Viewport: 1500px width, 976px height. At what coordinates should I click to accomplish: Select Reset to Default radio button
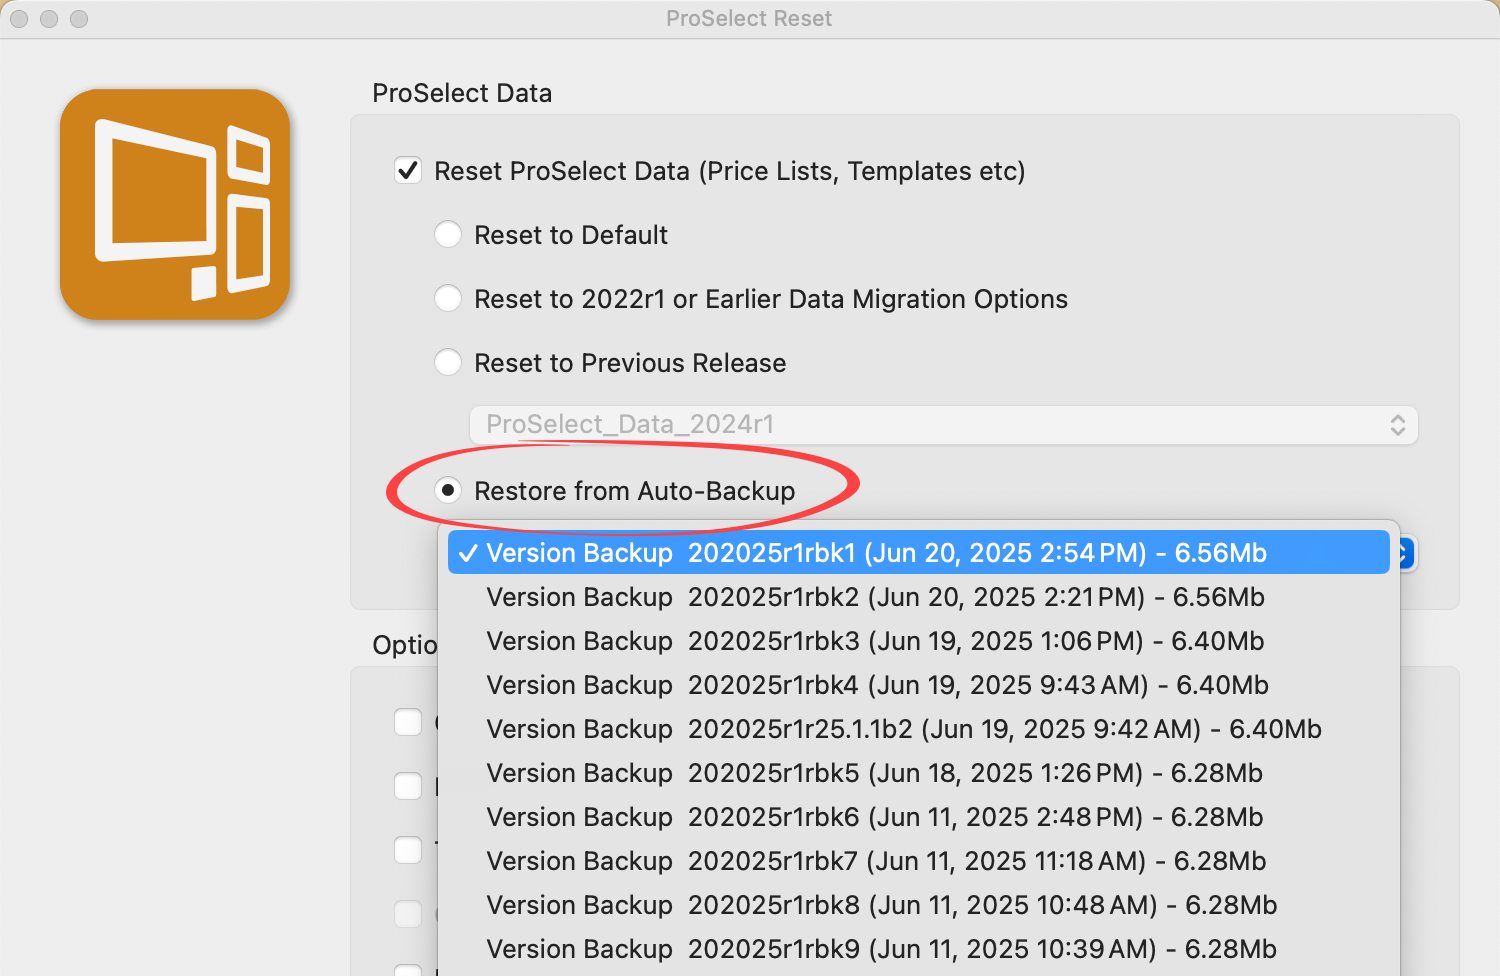tap(448, 235)
